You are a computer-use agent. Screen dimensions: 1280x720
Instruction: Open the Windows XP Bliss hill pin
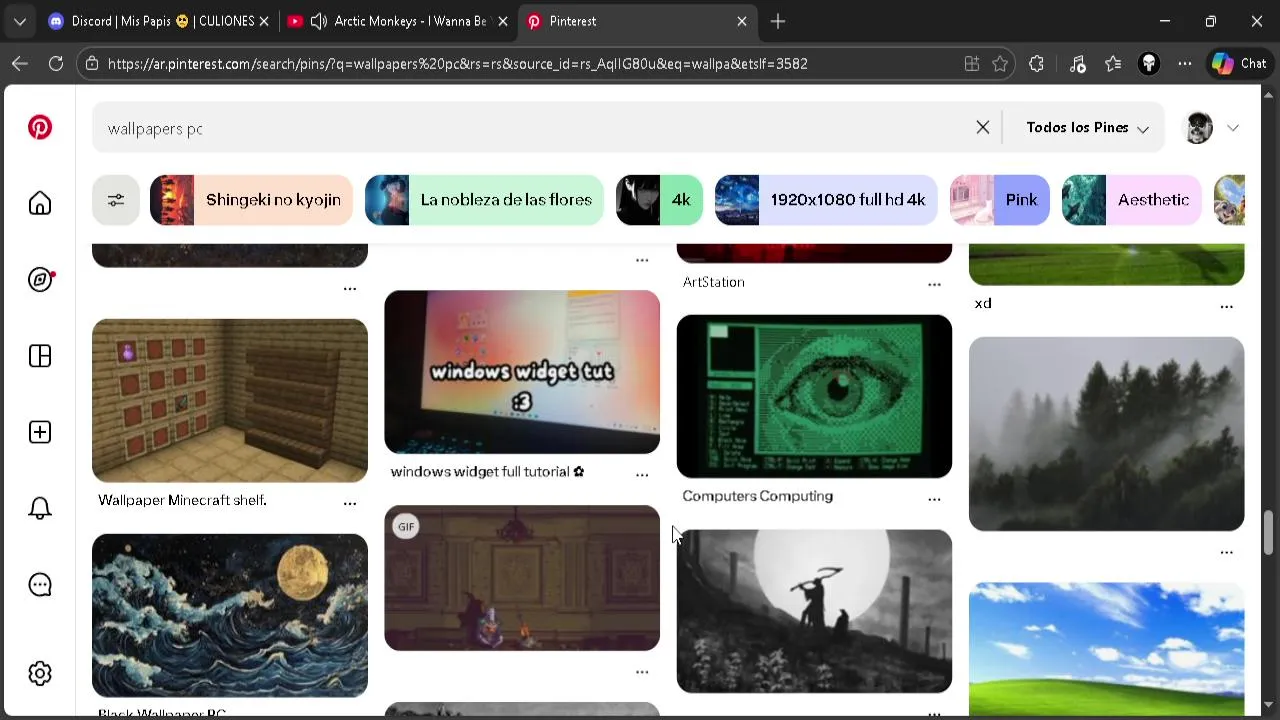point(1106,648)
